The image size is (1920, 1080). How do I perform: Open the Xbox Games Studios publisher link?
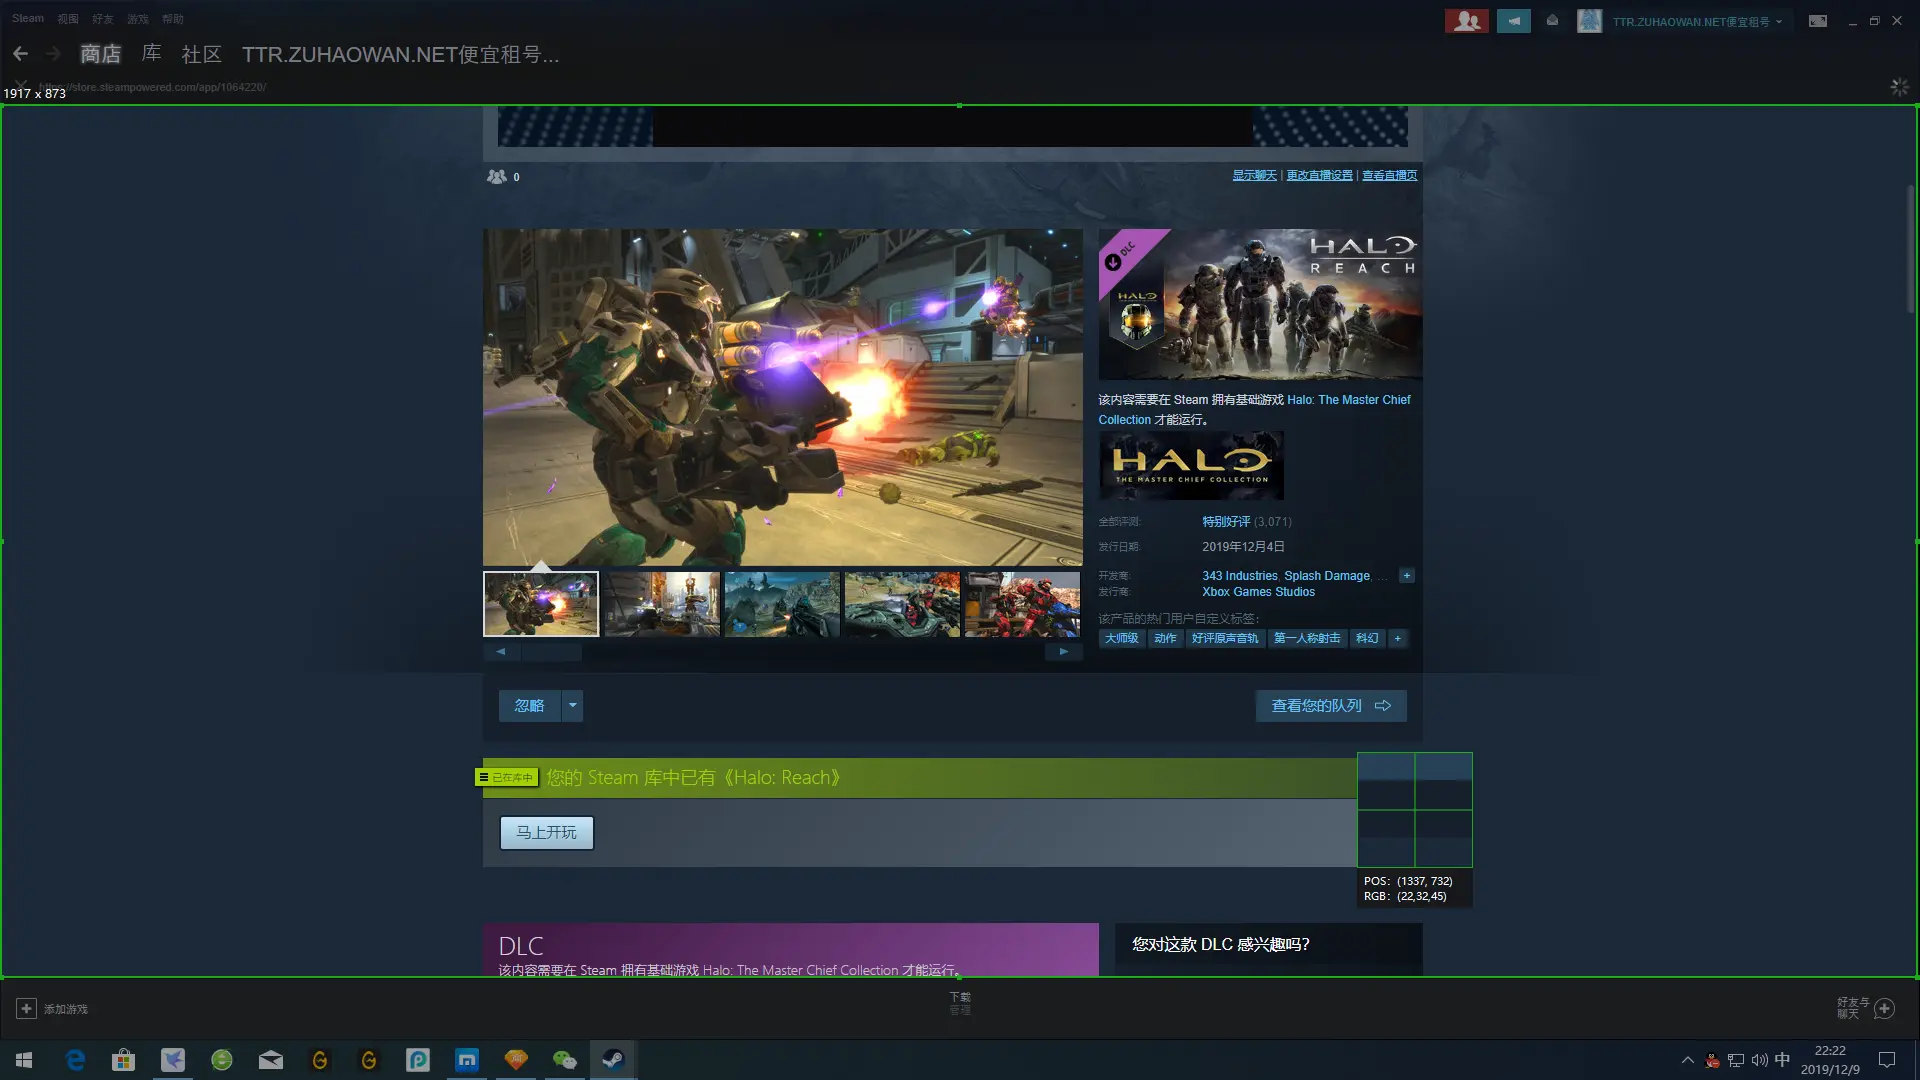(1258, 592)
